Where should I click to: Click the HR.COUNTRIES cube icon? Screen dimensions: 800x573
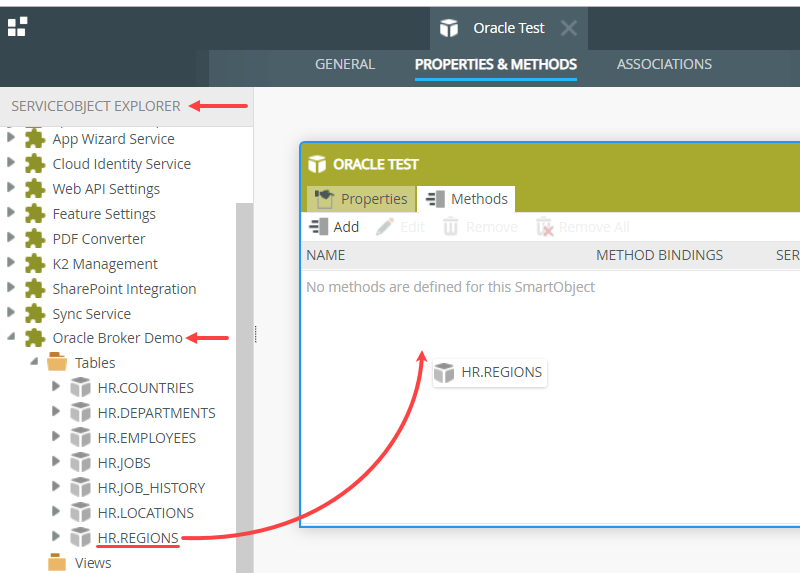80,387
